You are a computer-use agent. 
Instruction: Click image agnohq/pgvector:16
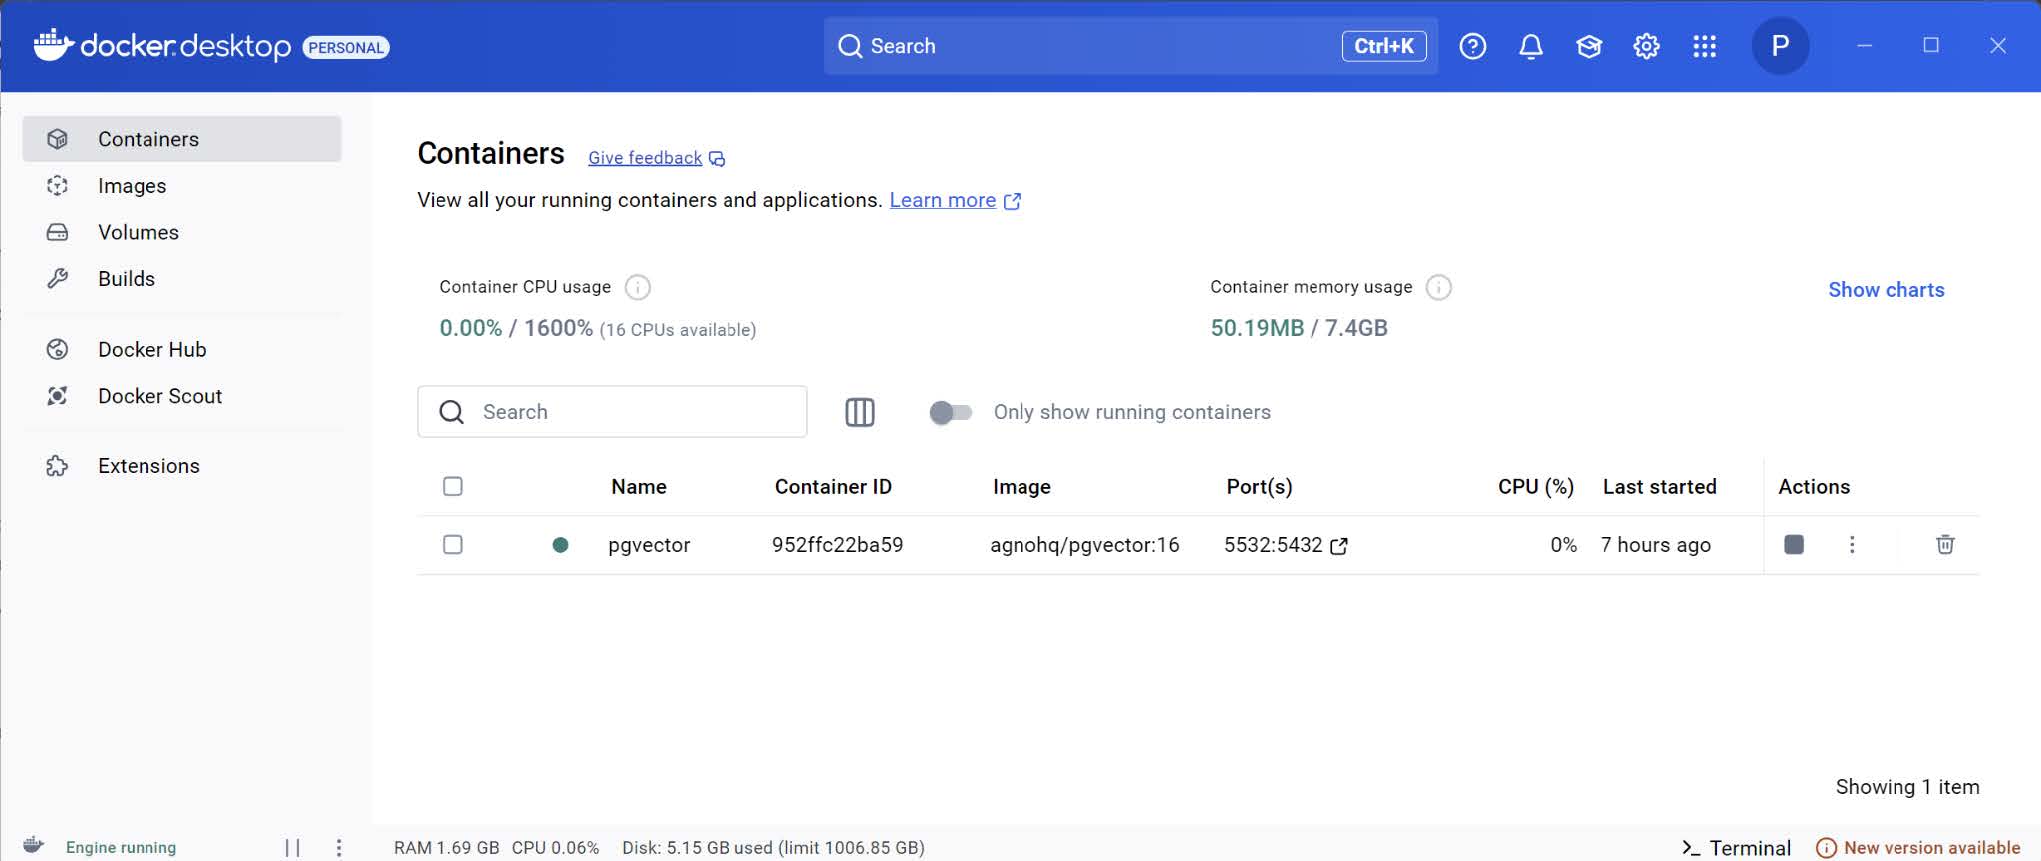1085,545
